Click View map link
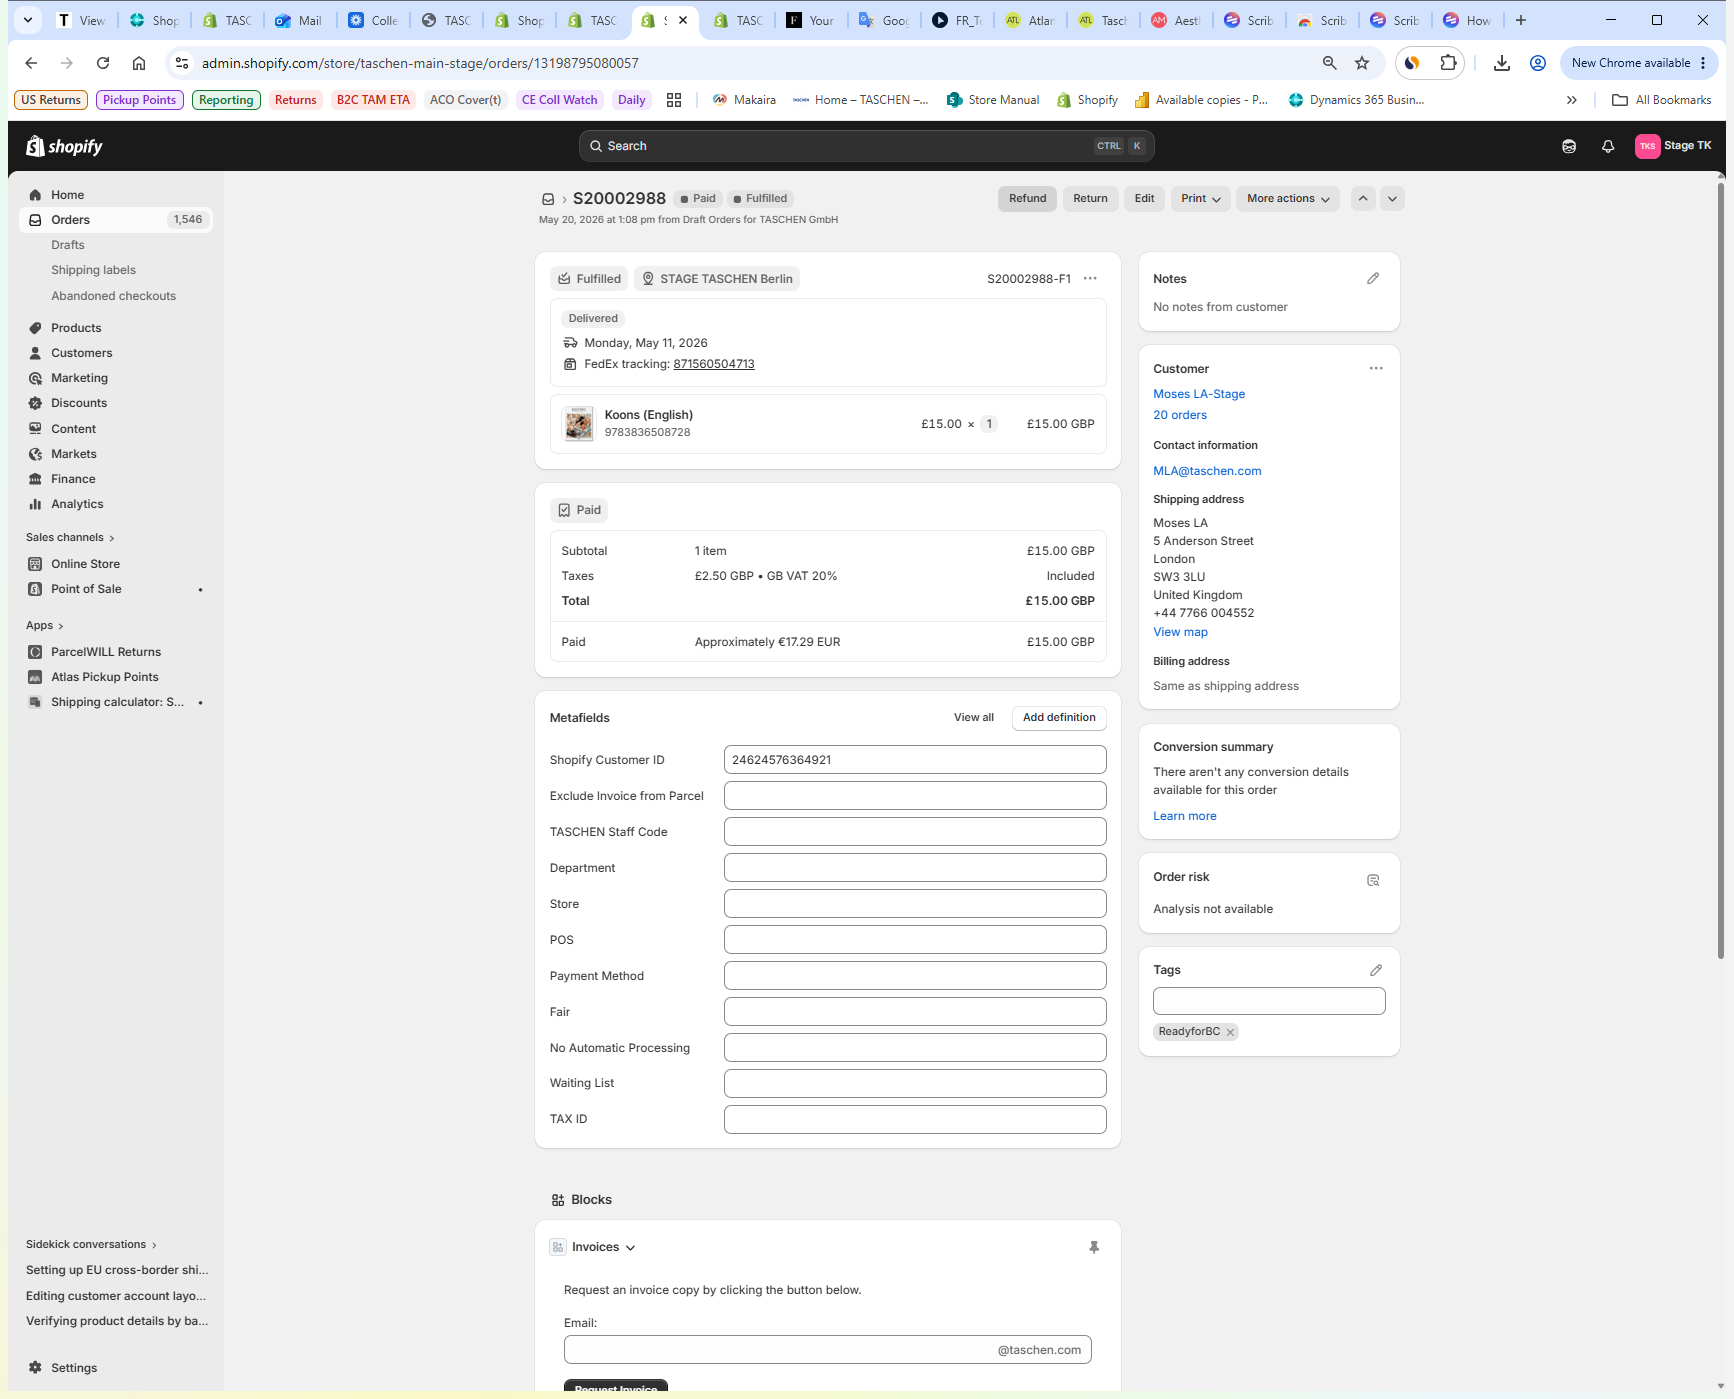1734x1399 pixels. pos(1180,632)
